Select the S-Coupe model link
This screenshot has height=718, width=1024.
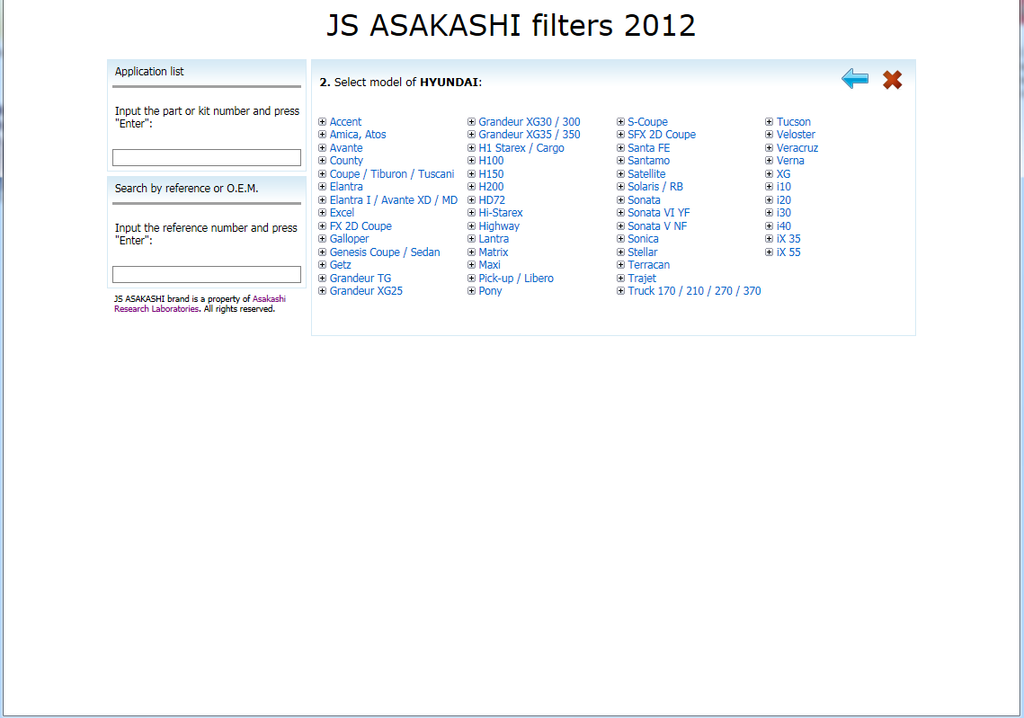[648, 122]
